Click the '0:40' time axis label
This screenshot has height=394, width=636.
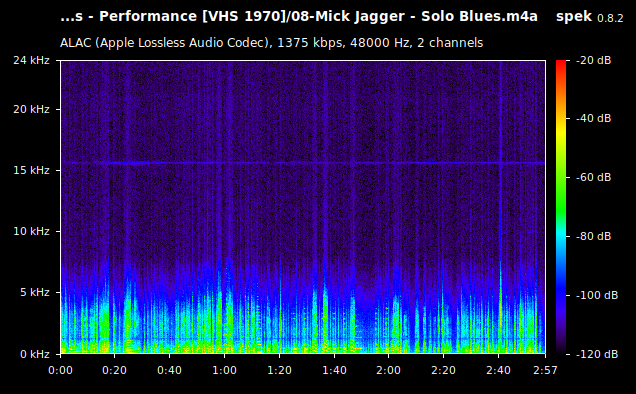170,370
